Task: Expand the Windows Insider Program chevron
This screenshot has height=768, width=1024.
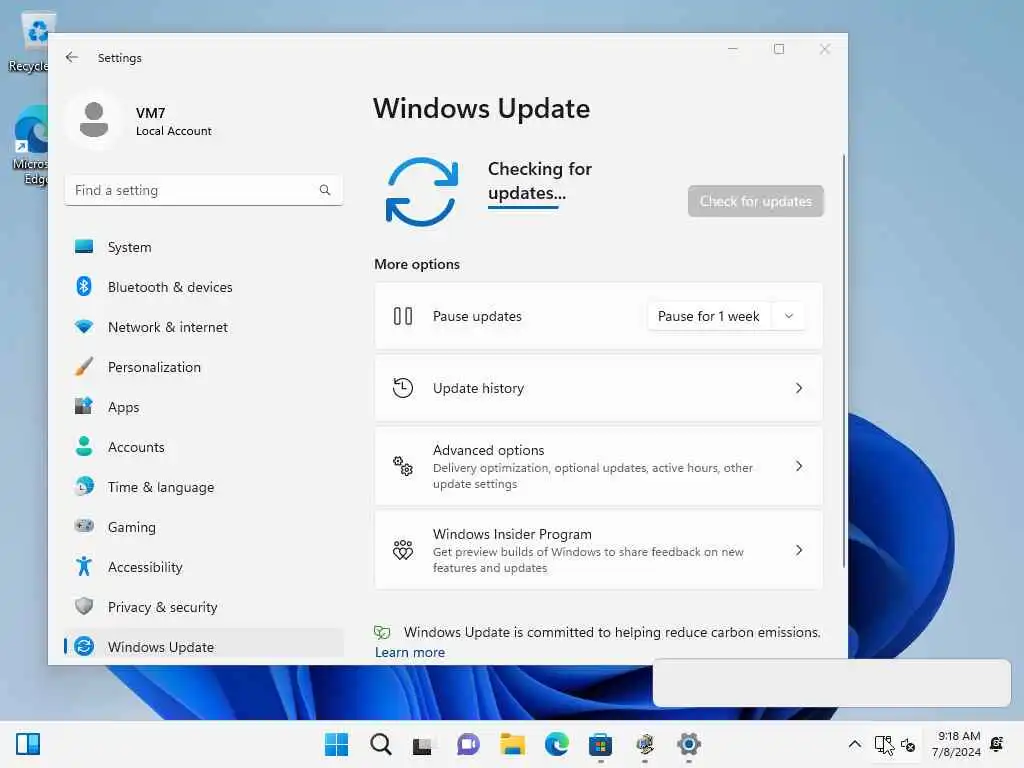Action: pyautogui.click(x=799, y=550)
